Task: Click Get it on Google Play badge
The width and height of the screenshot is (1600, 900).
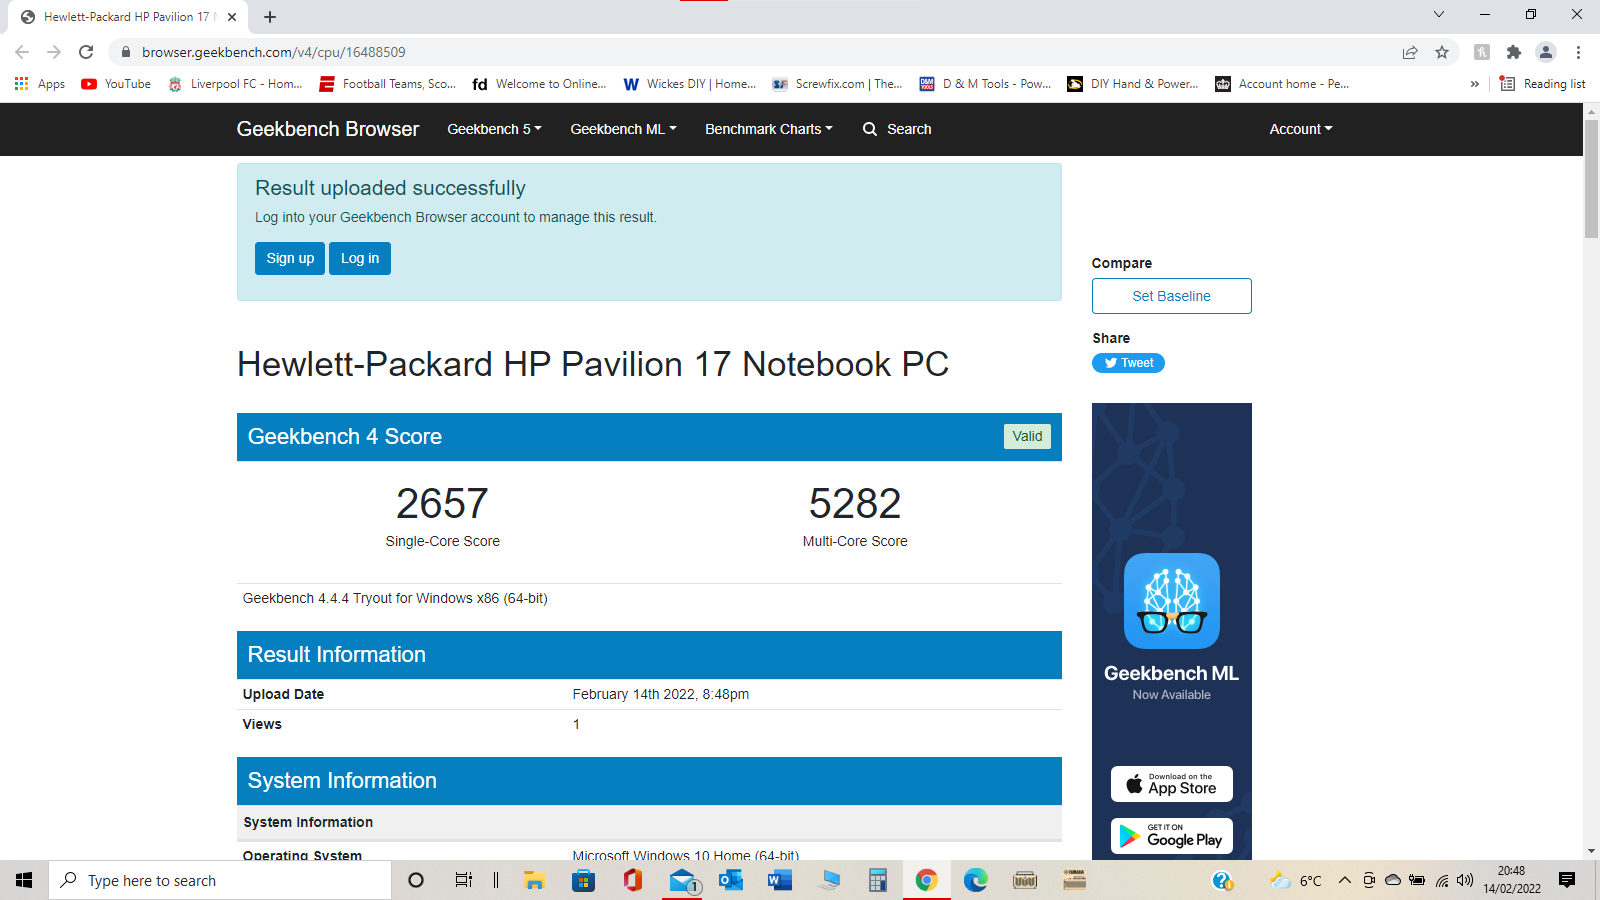Action: (x=1171, y=837)
